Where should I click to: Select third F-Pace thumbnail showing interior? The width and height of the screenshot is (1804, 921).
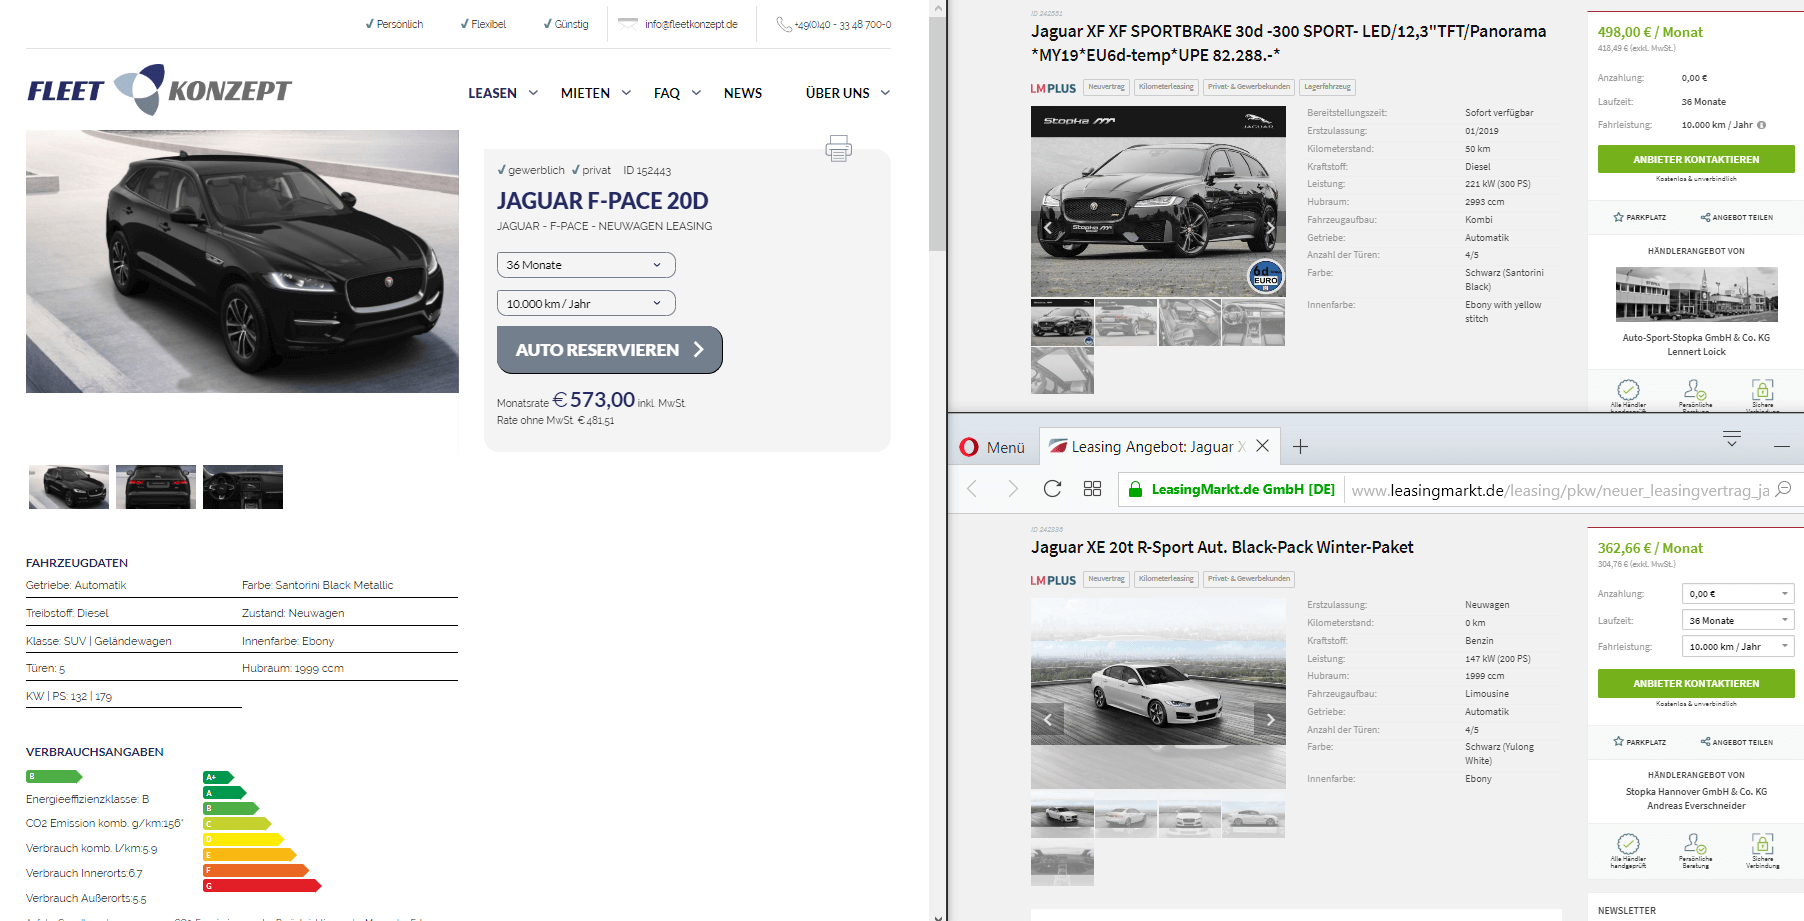click(243, 487)
